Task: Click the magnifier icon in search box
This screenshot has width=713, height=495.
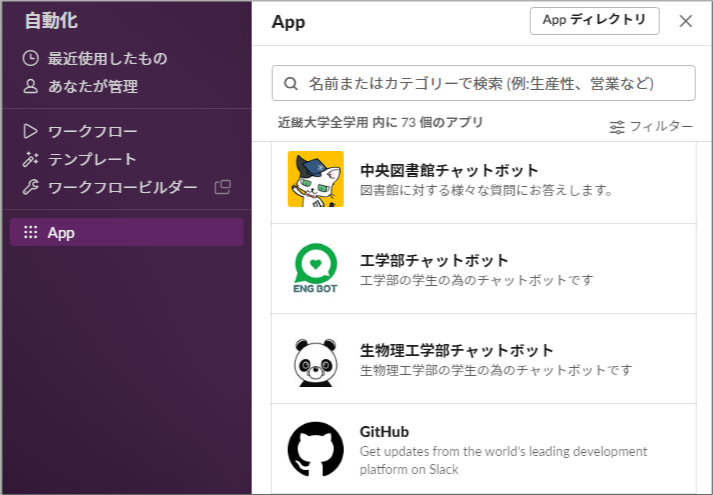Action: tap(292, 84)
